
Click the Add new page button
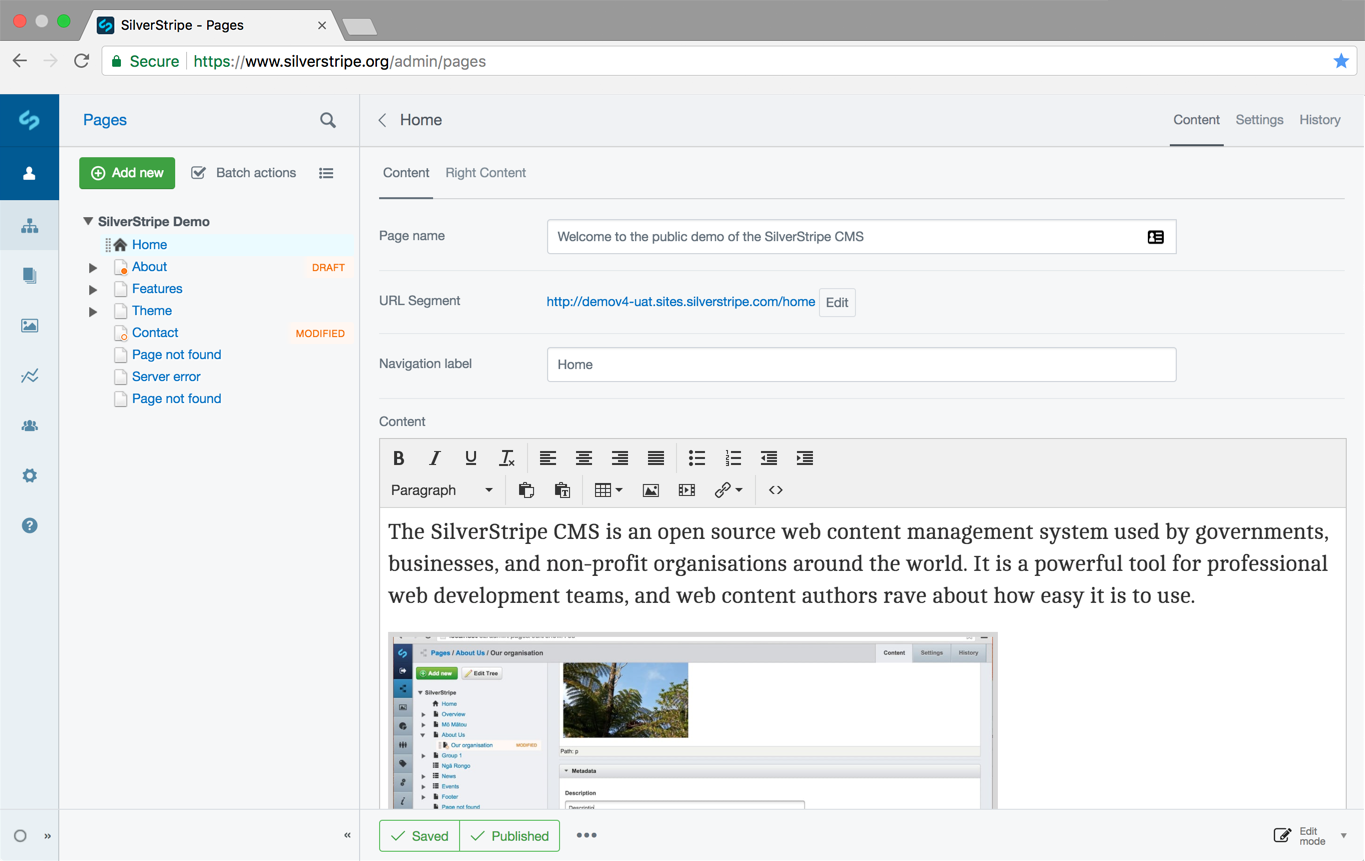click(127, 173)
